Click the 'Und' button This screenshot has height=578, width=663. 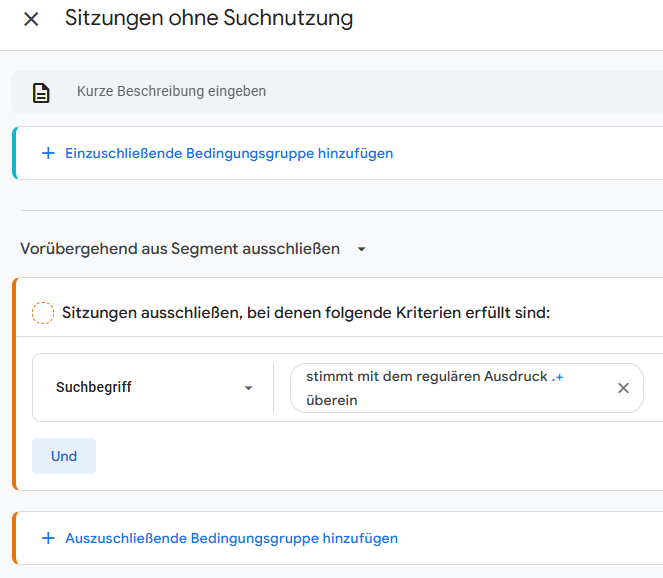click(64, 456)
